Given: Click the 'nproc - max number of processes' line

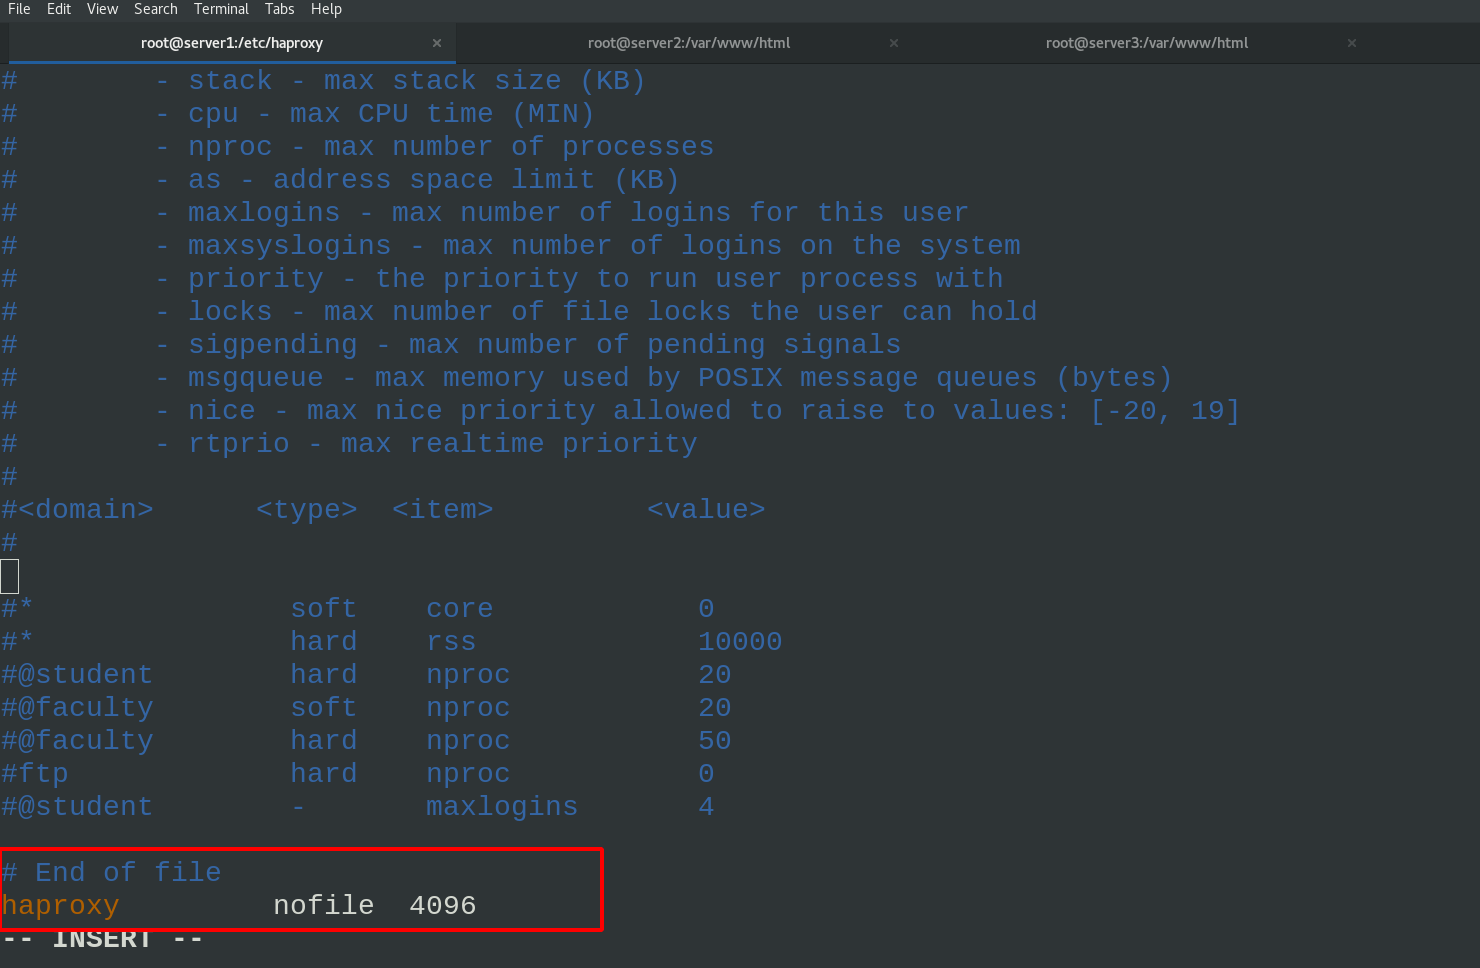Looking at the screenshot, I should [434, 146].
